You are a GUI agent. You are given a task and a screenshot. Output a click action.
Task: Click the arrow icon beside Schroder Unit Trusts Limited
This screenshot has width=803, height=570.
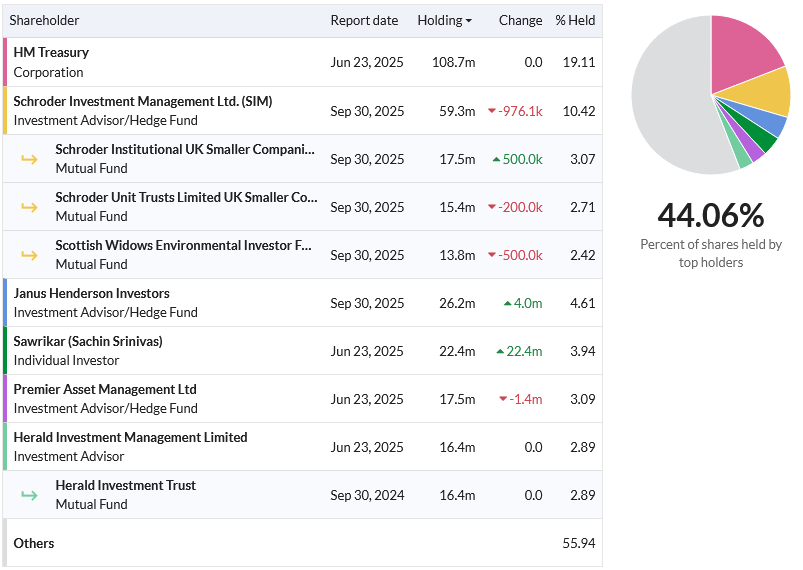[x=29, y=207]
